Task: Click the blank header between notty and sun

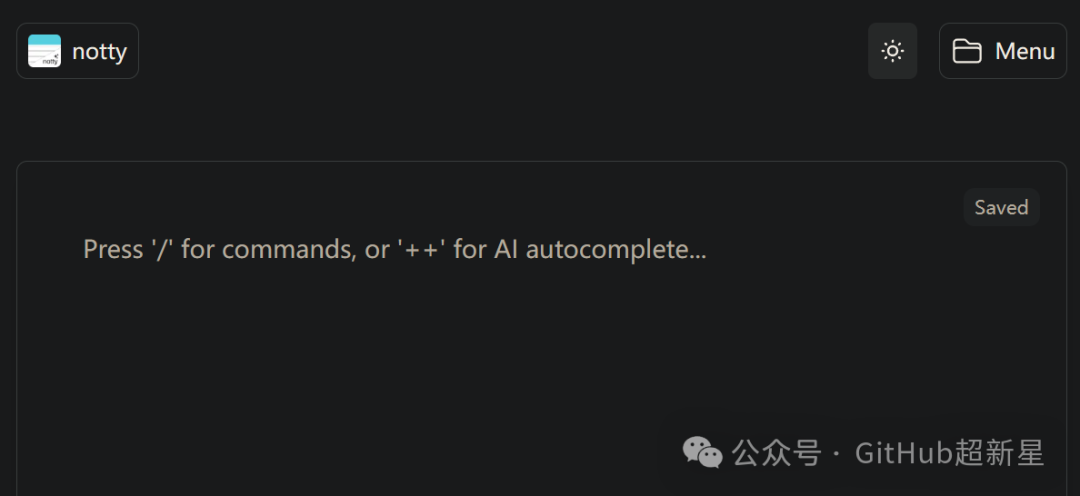Action: pyautogui.click(x=503, y=51)
